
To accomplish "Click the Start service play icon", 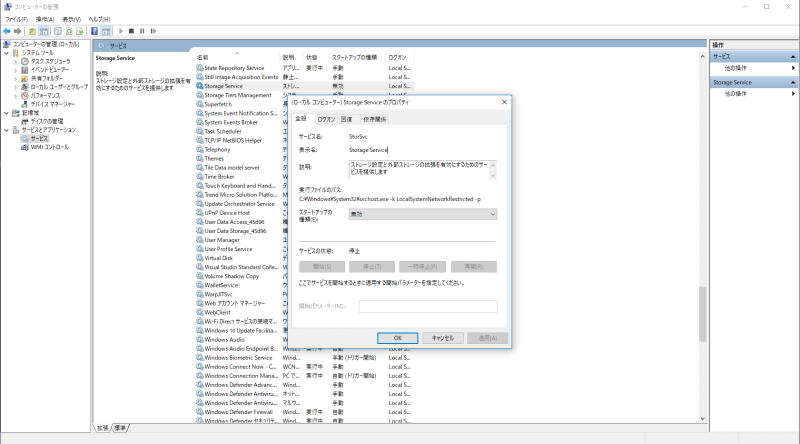I will tap(121, 31).
